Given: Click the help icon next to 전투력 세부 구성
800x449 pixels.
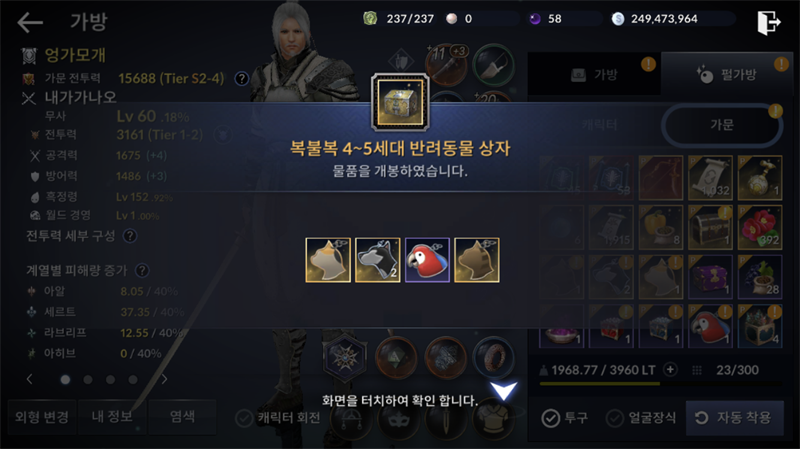Looking at the screenshot, I should tap(130, 236).
